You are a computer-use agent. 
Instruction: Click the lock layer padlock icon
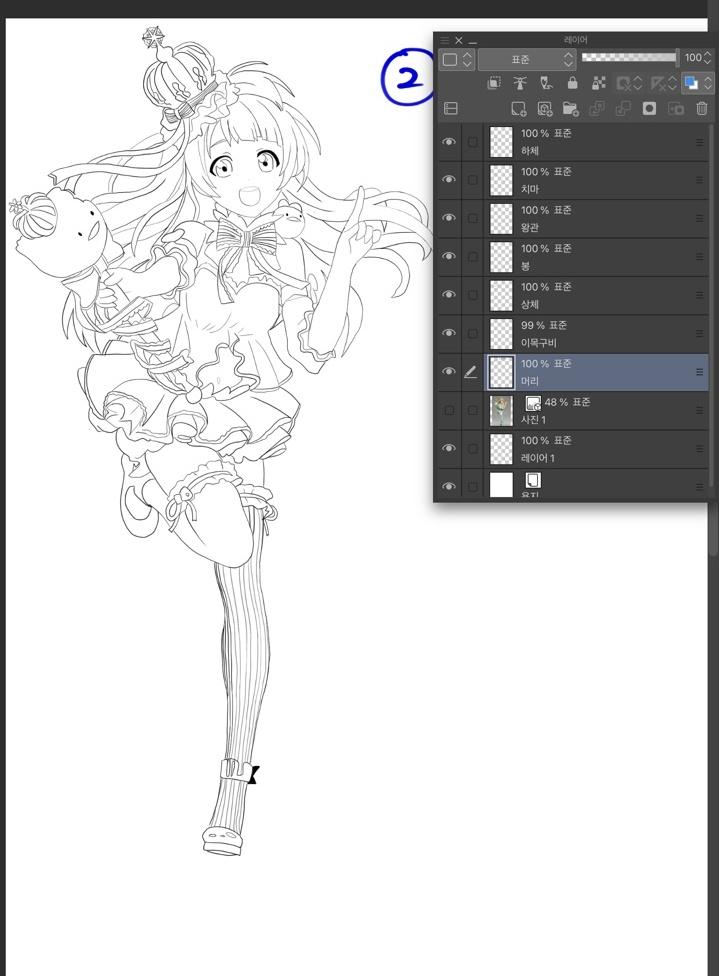[573, 83]
